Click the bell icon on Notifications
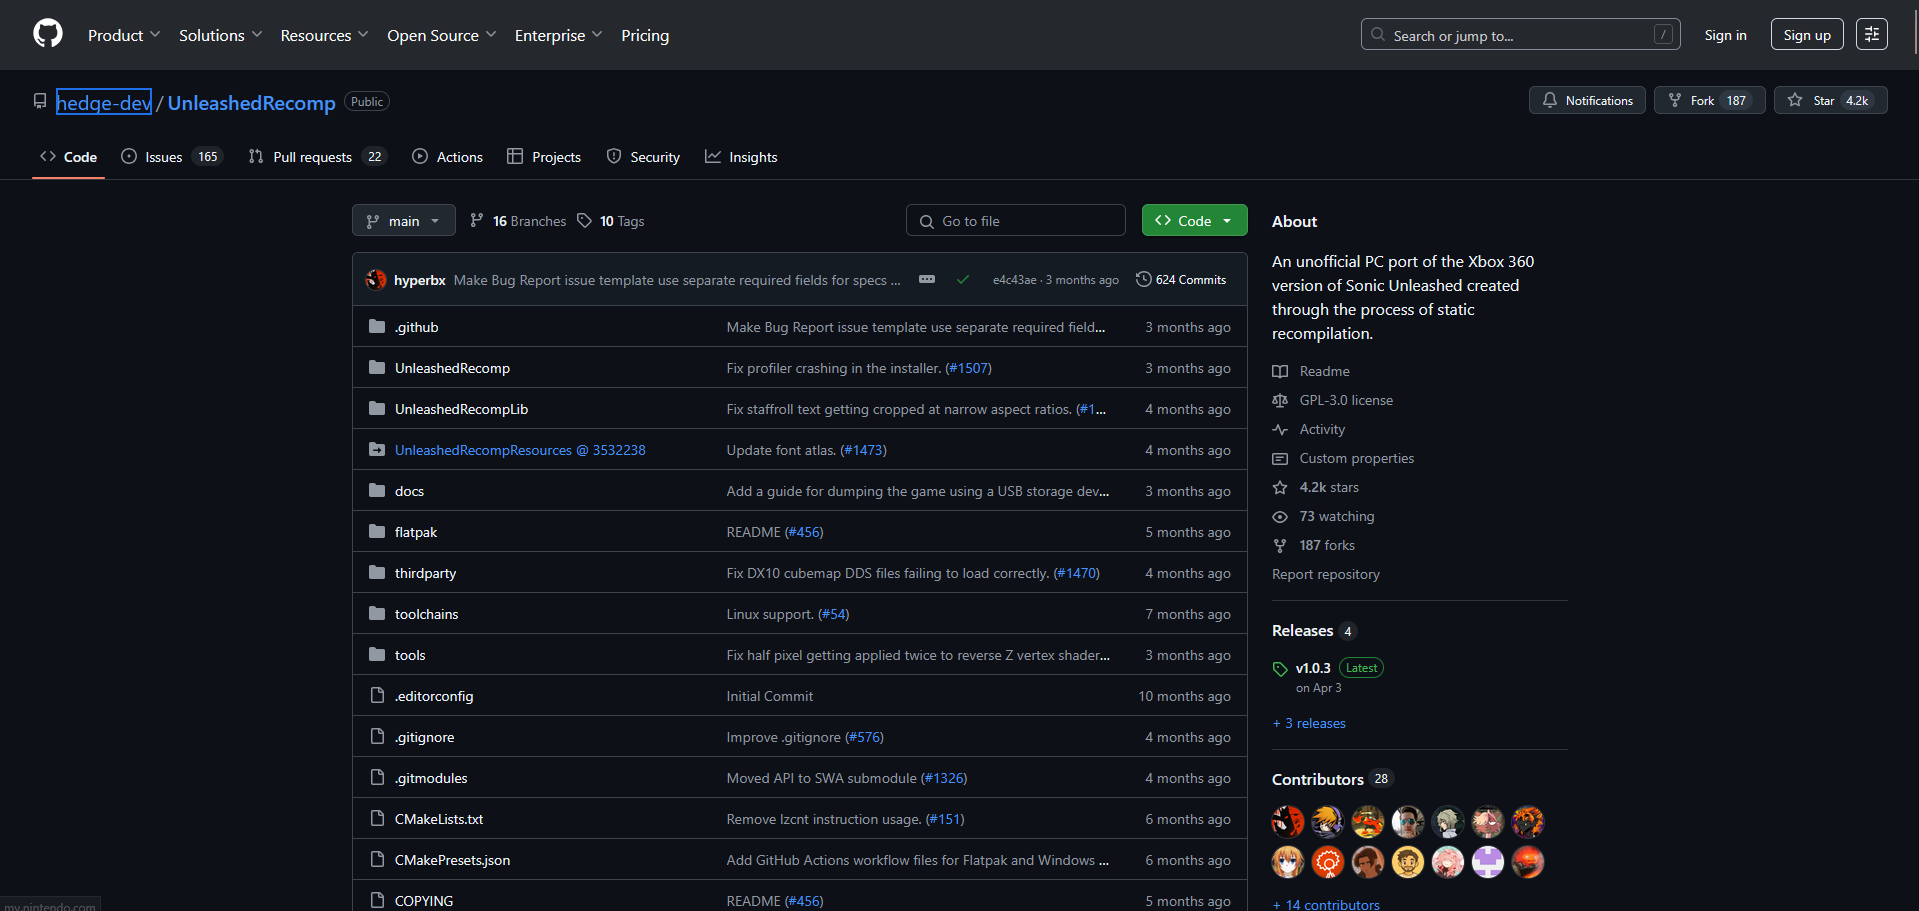Viewport: 1919px width, 911px height. coord(1549,100)
